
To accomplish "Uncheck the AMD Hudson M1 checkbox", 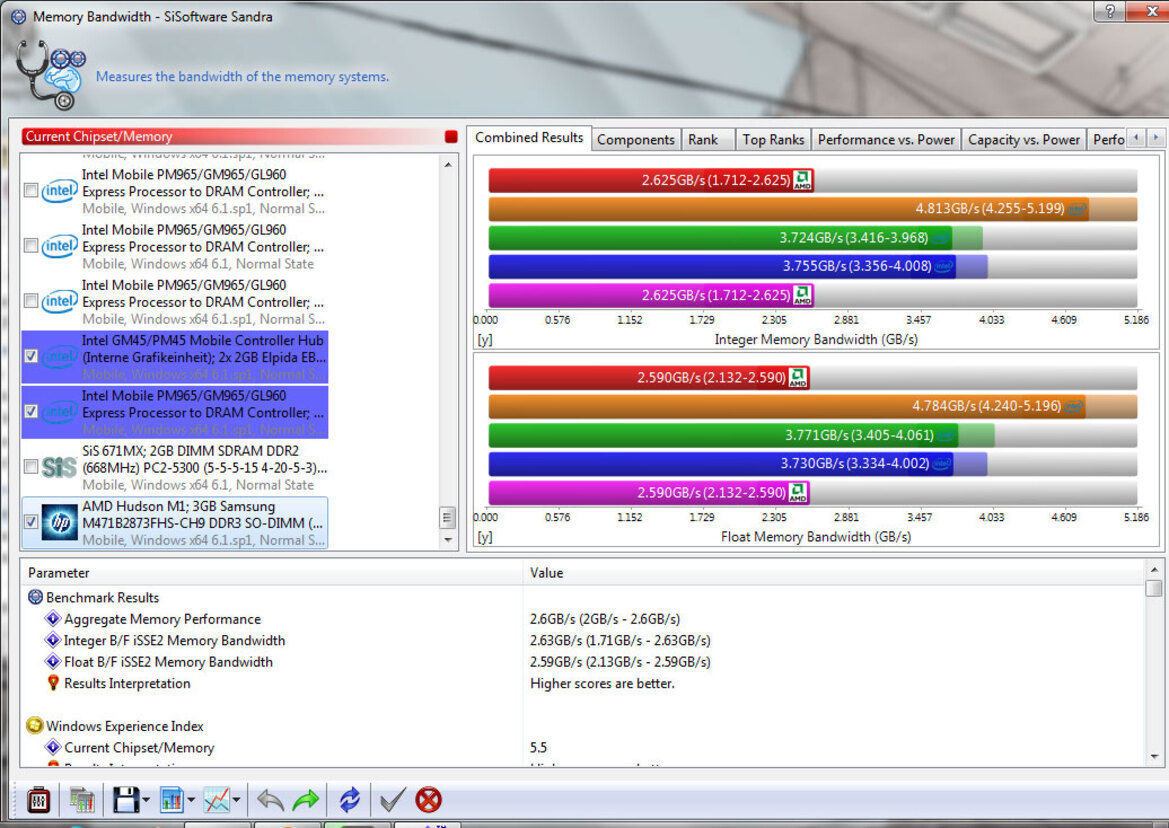I will click(x=31, y=522).
